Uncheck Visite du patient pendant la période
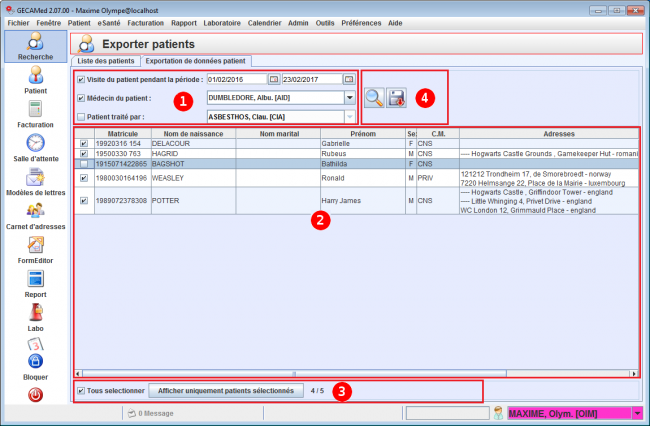 tap(81, 79)
